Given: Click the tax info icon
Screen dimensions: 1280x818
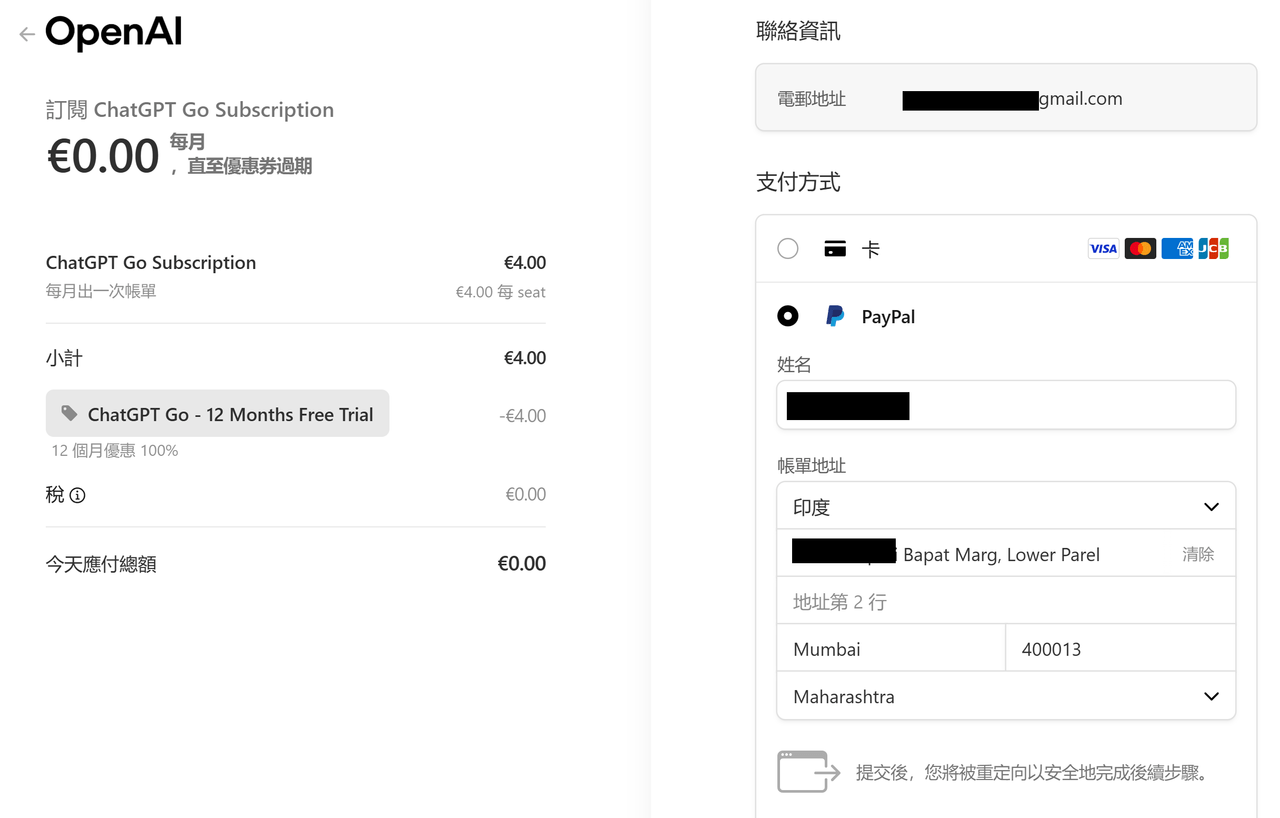Looking at the screenshot, I should 78,495.
